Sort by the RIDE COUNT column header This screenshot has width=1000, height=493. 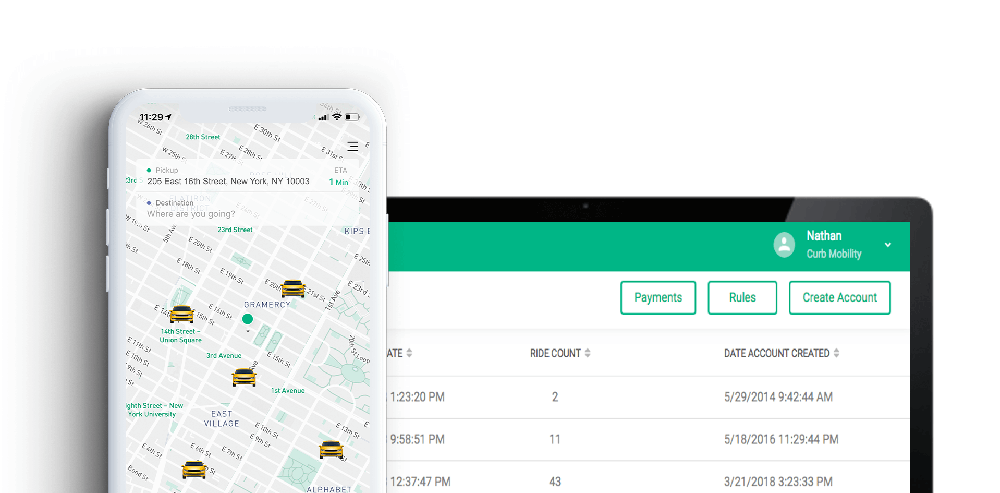[555, 353]
